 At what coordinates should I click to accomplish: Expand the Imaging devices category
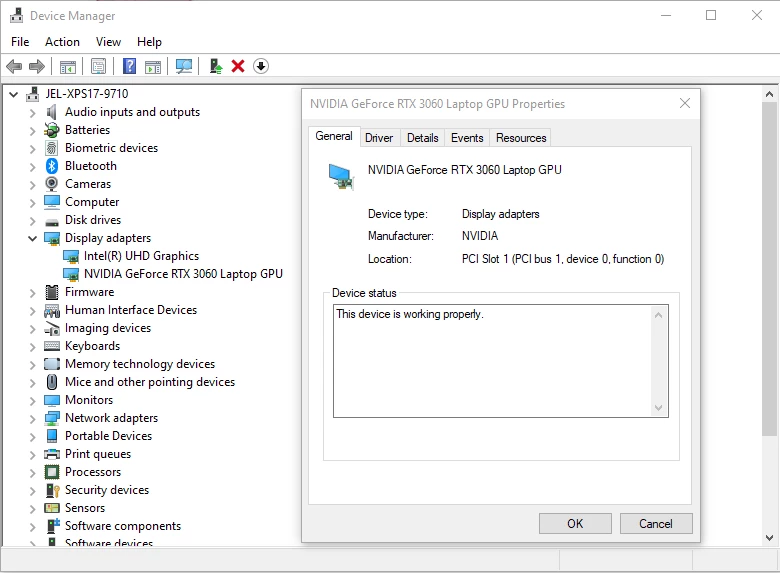click(x=32, y=329)
